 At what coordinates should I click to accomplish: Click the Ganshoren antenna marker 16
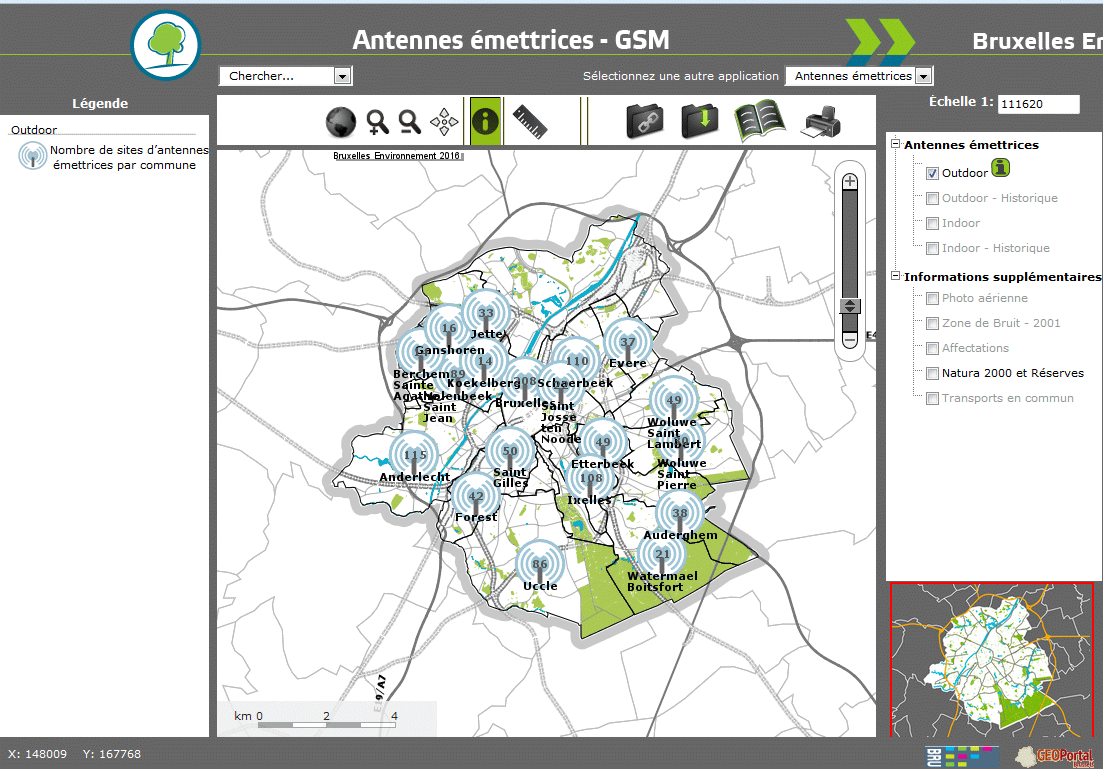coord(449,329)
